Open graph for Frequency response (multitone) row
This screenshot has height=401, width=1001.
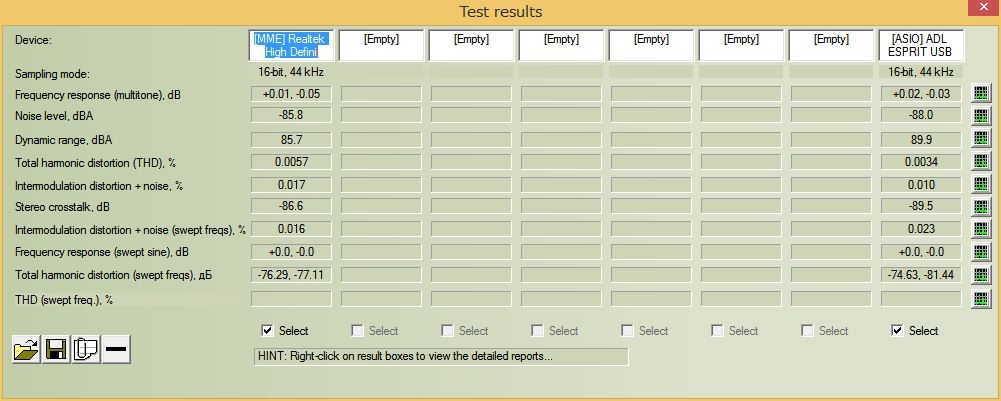981,93
